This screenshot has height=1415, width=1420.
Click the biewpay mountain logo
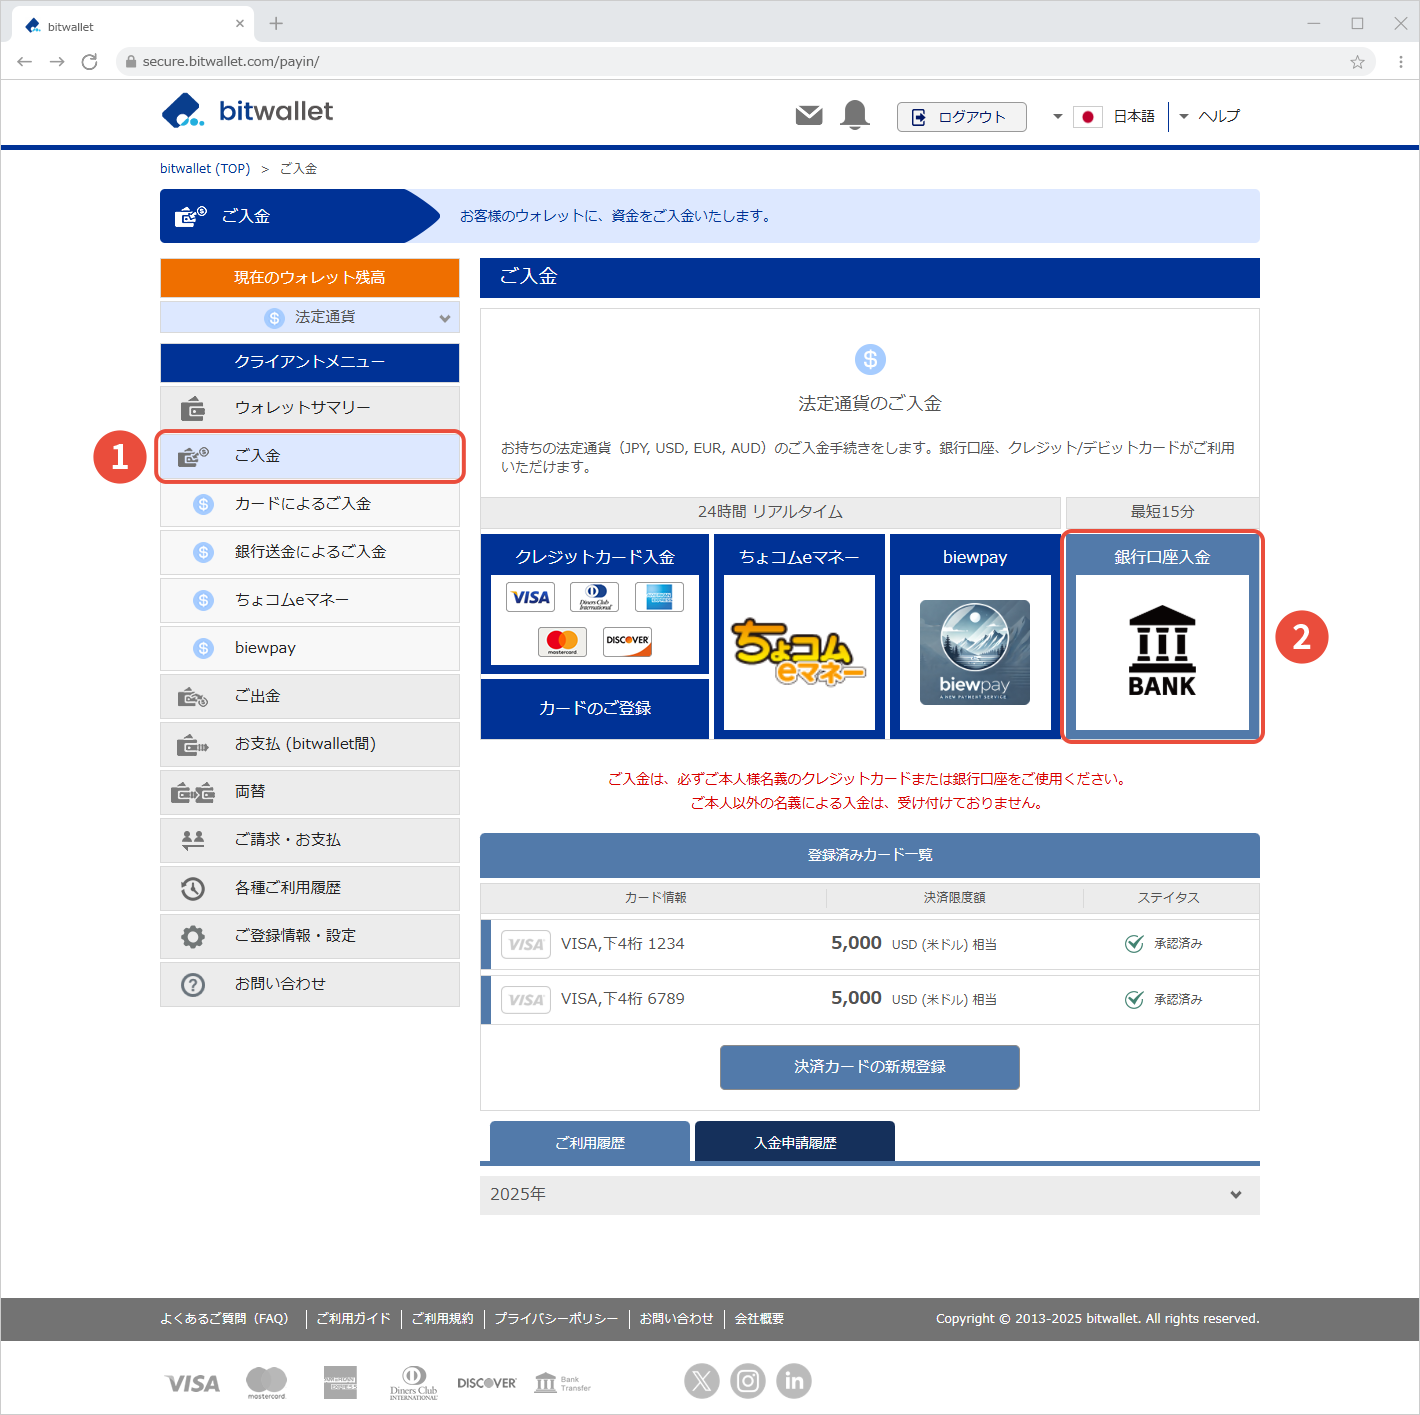[x=975, y=652]
